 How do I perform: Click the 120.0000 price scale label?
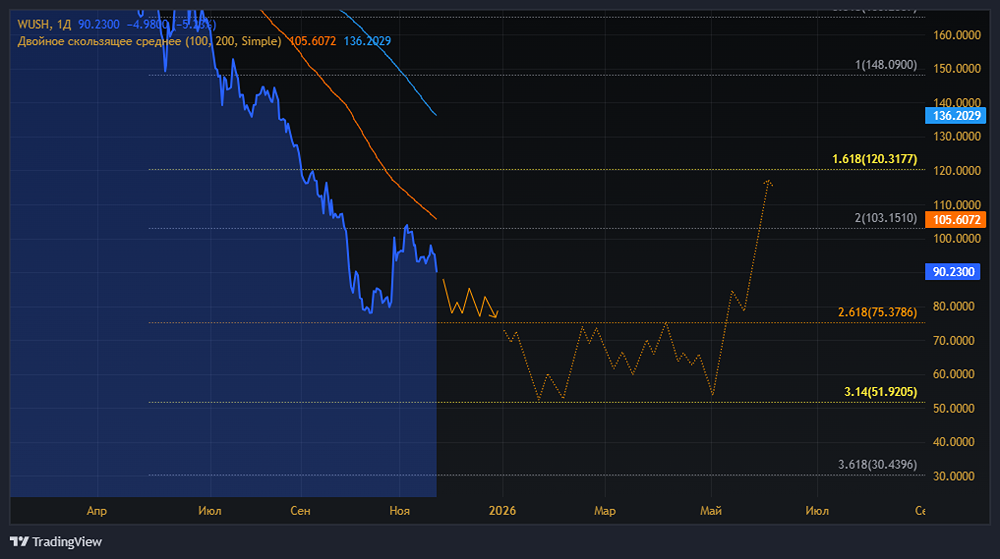(x=957, y=171)
